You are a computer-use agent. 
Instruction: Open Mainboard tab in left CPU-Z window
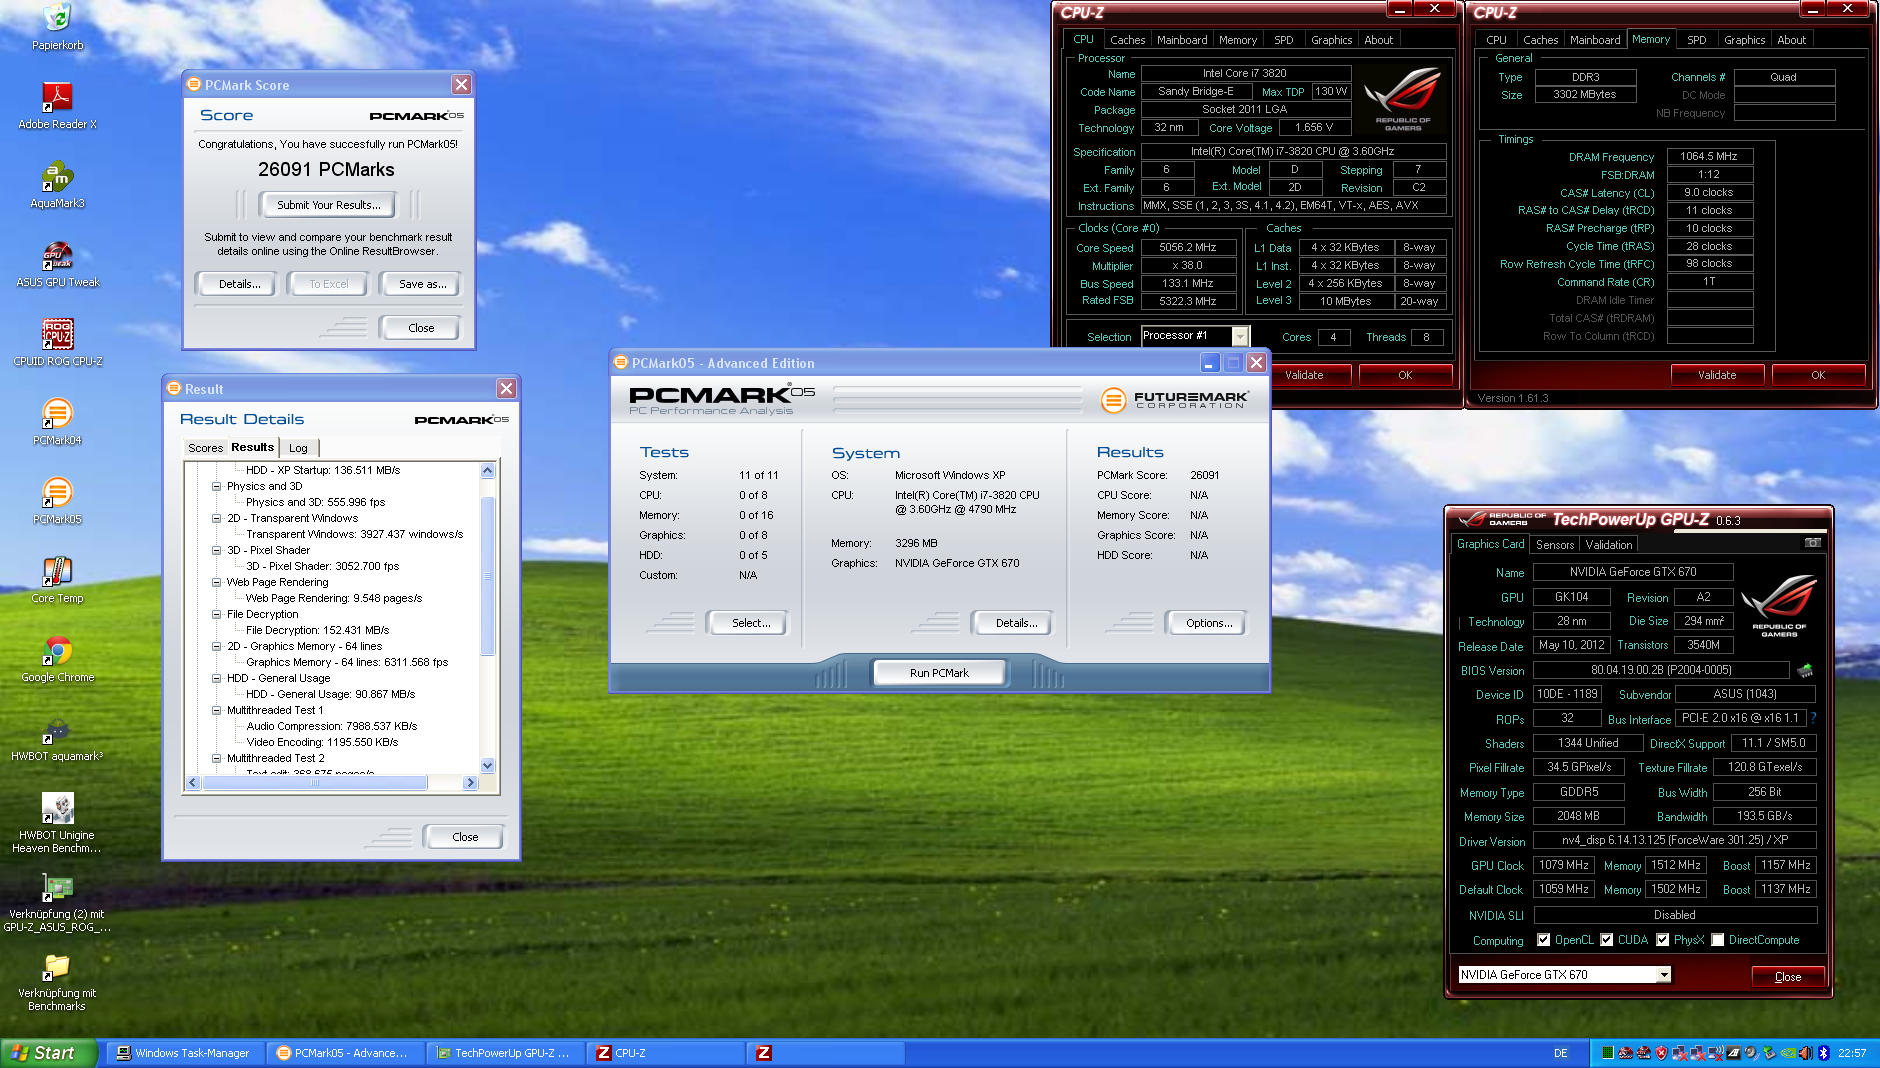[1182, 40]
